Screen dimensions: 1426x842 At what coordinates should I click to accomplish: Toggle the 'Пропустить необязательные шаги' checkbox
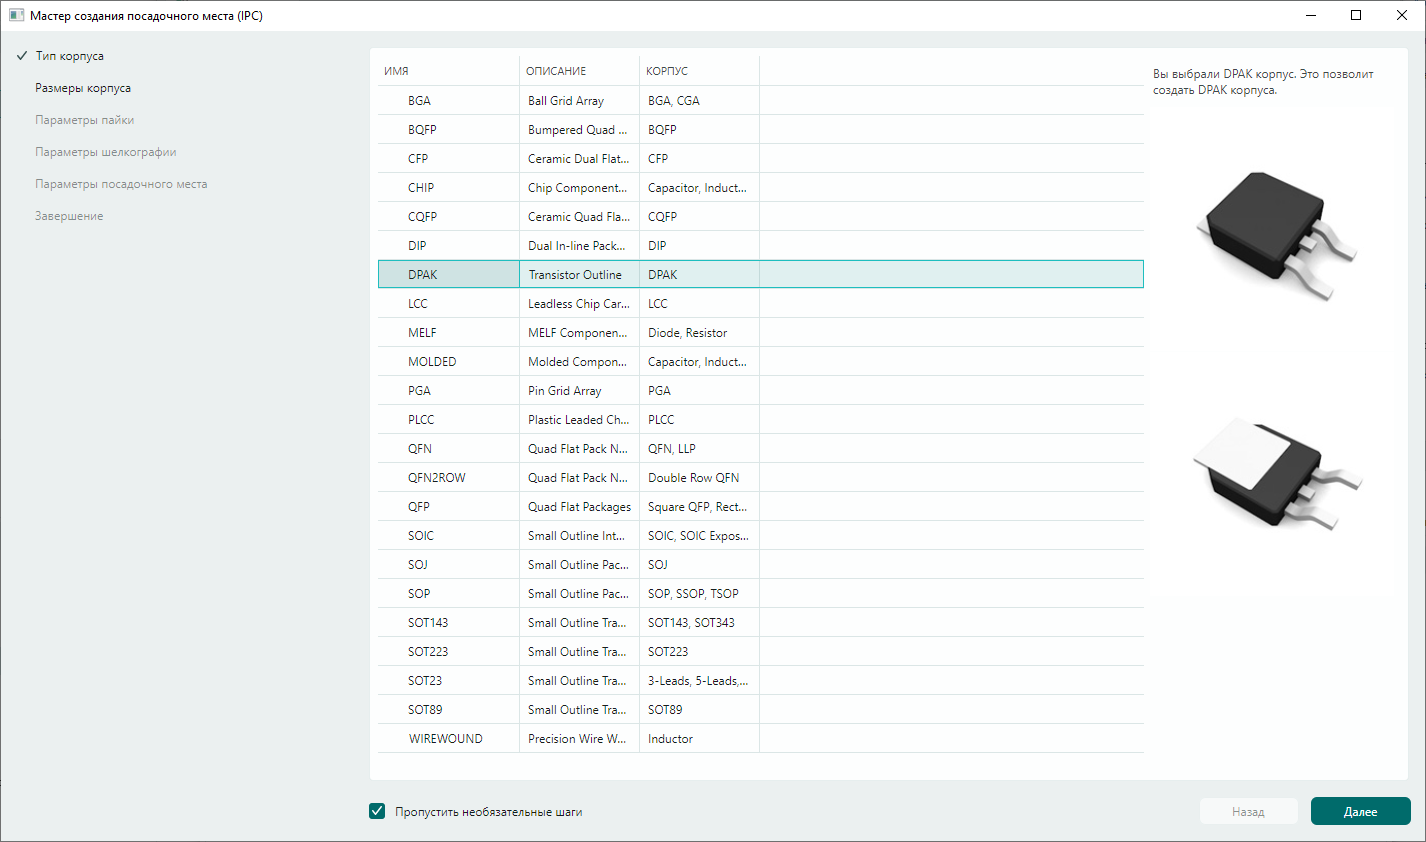tap(377, 811)
